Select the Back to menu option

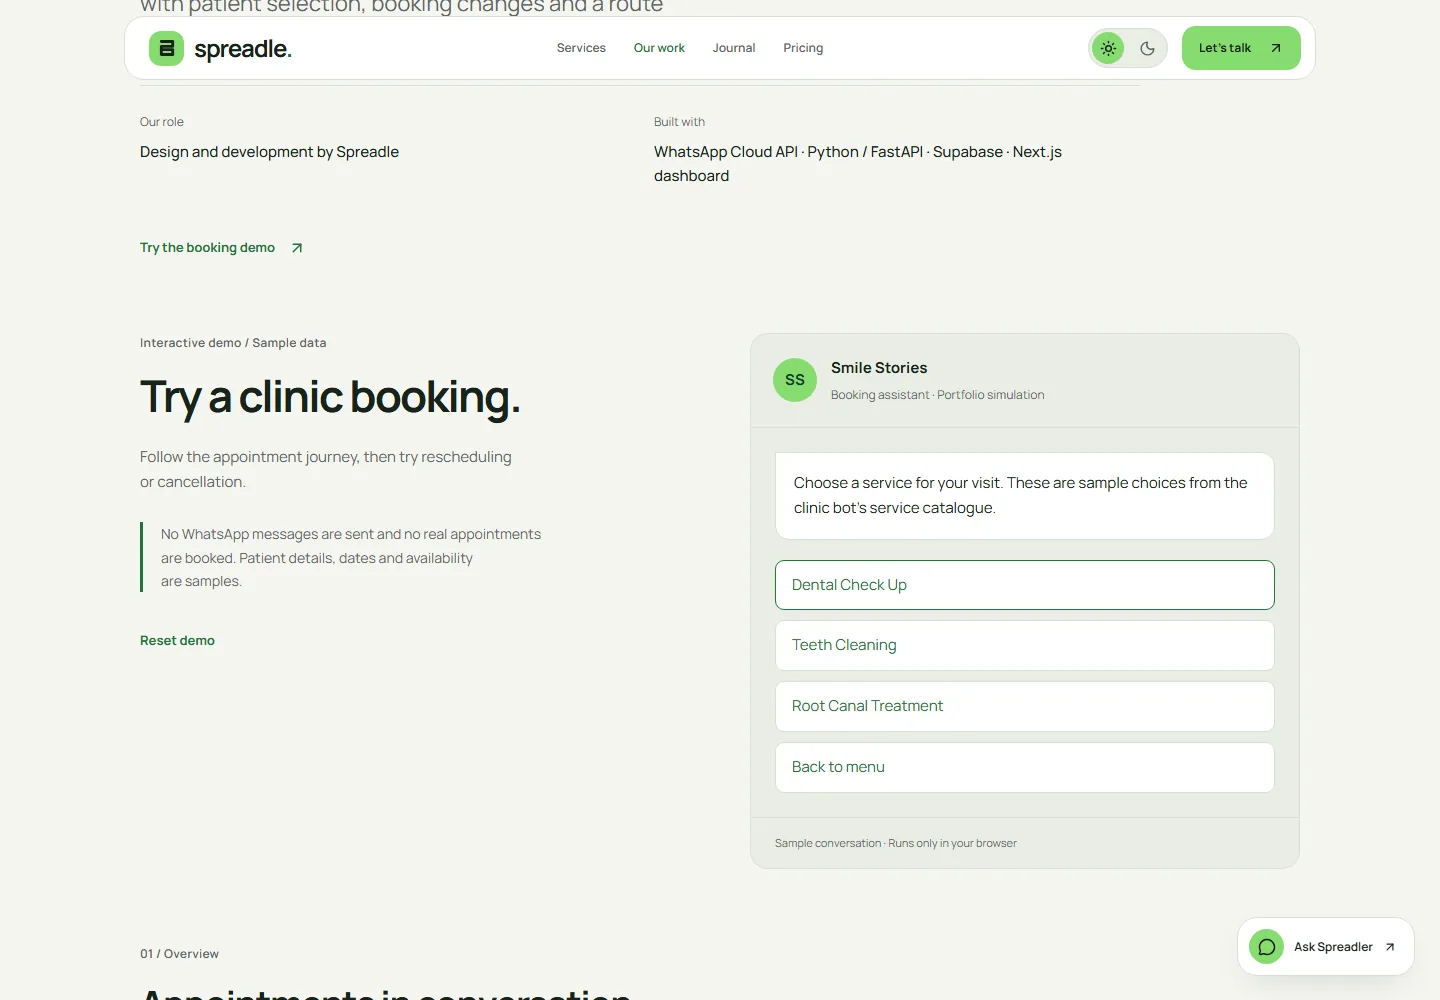click(1025, 768)
